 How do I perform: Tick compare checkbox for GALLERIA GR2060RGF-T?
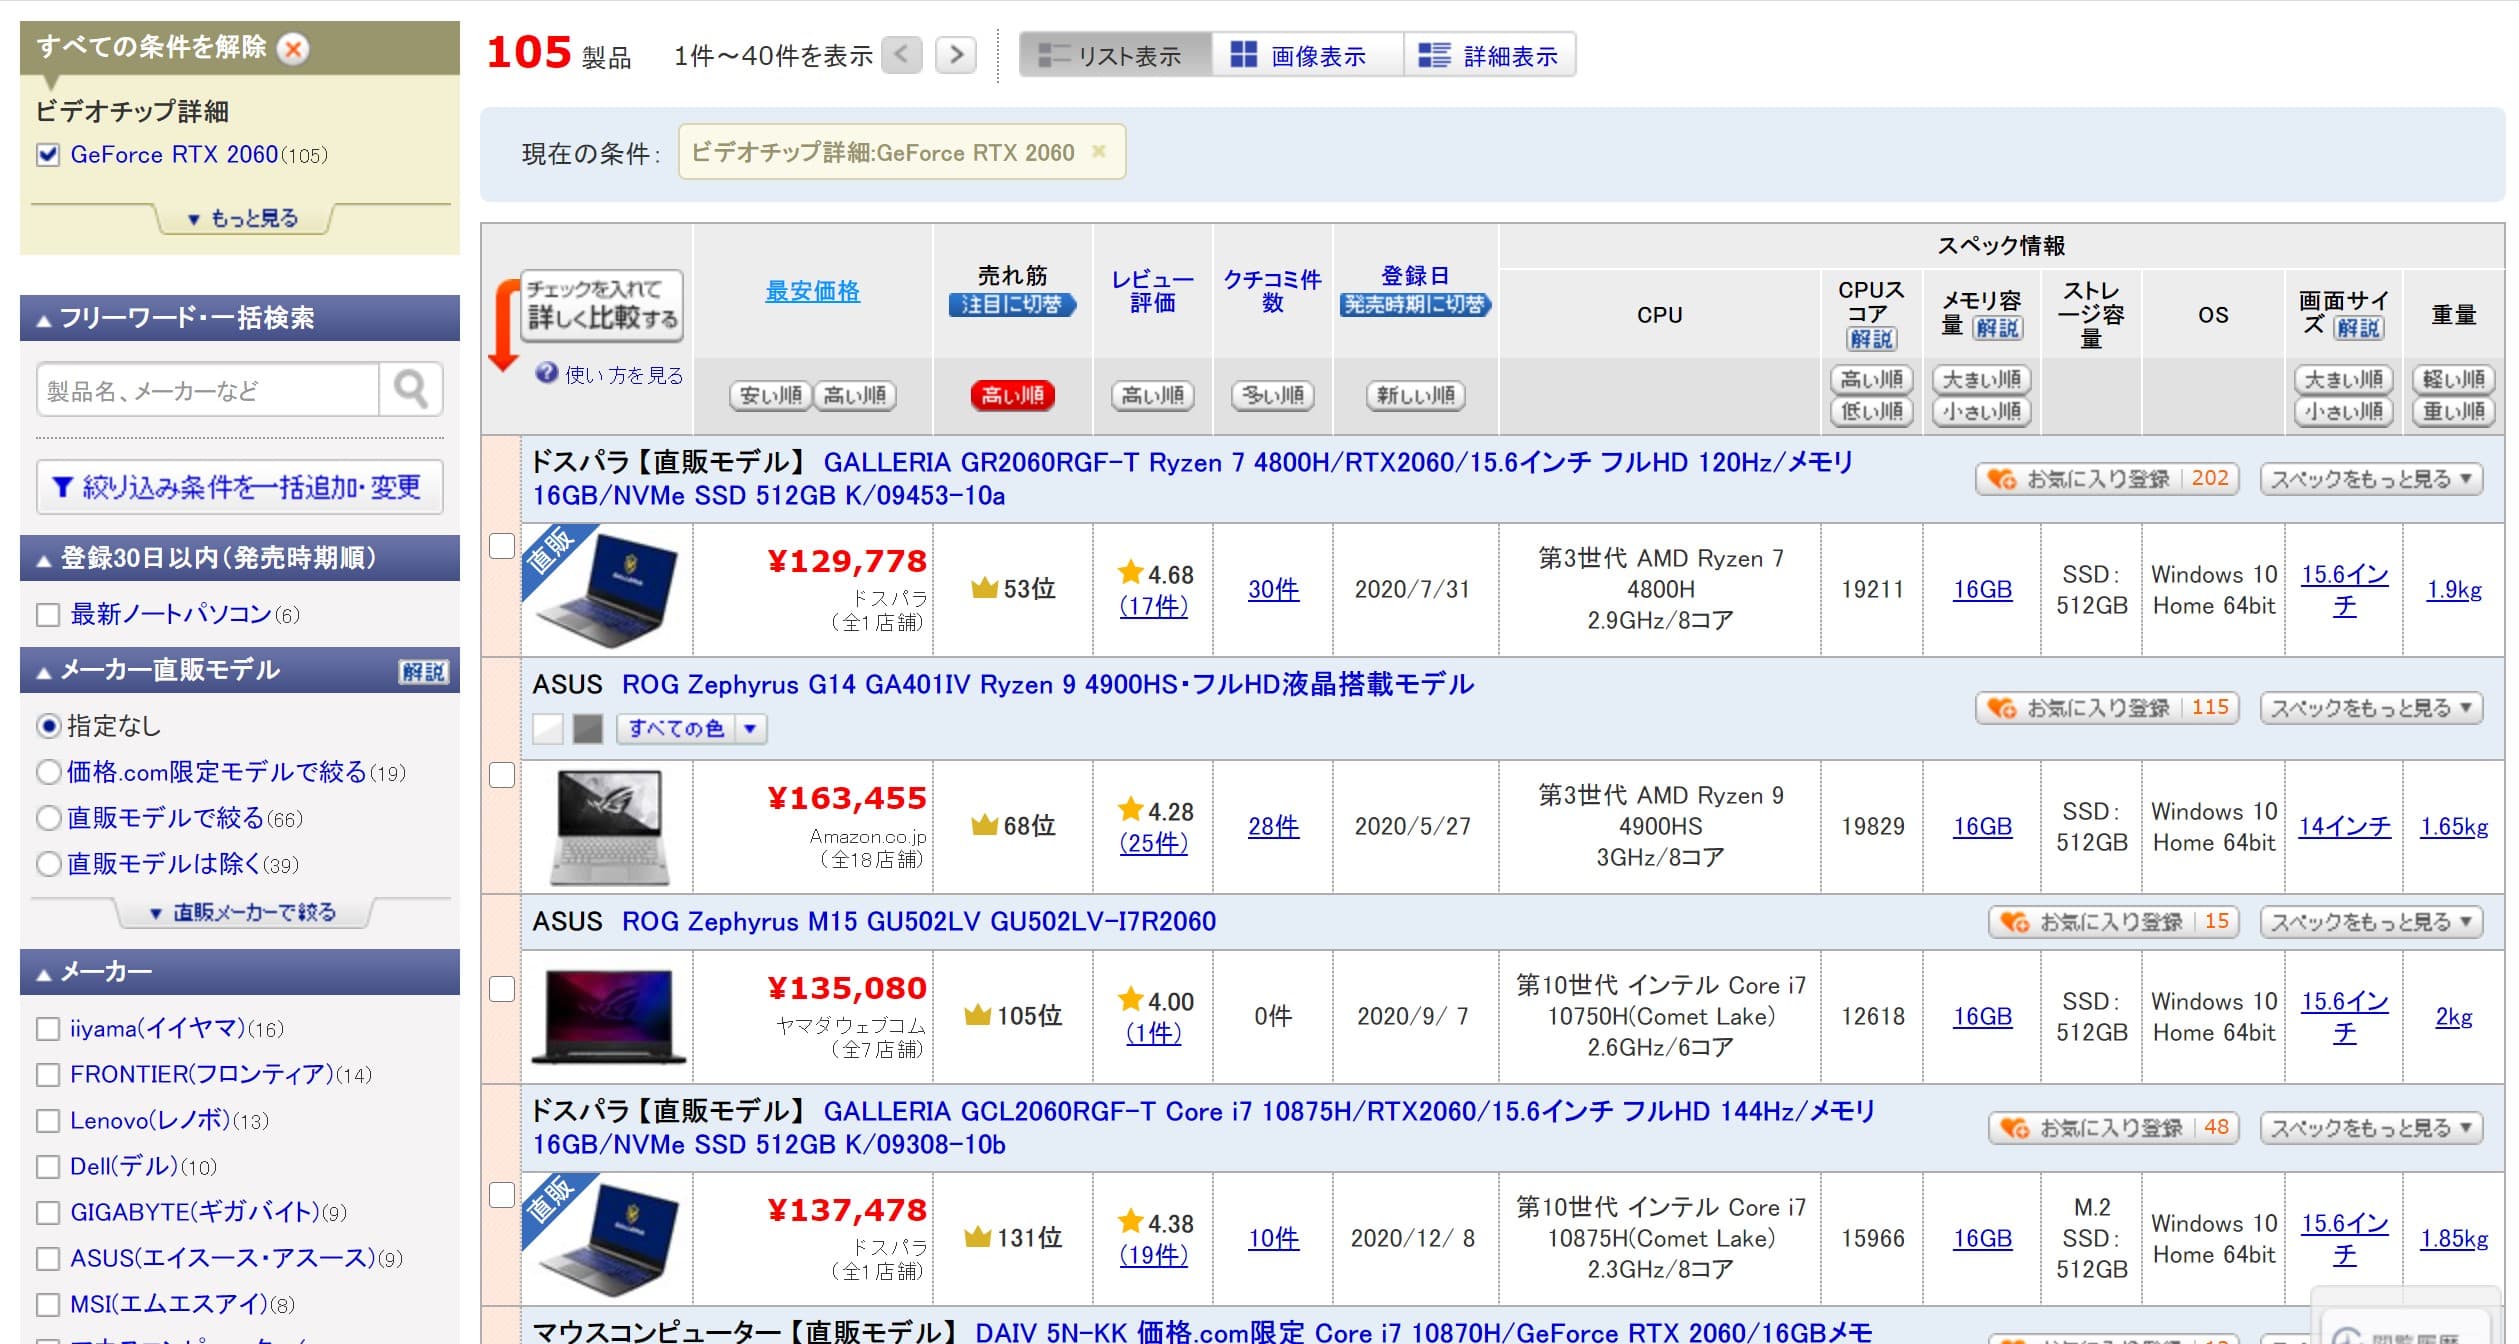pyautogui.click(x=502, y=546)
